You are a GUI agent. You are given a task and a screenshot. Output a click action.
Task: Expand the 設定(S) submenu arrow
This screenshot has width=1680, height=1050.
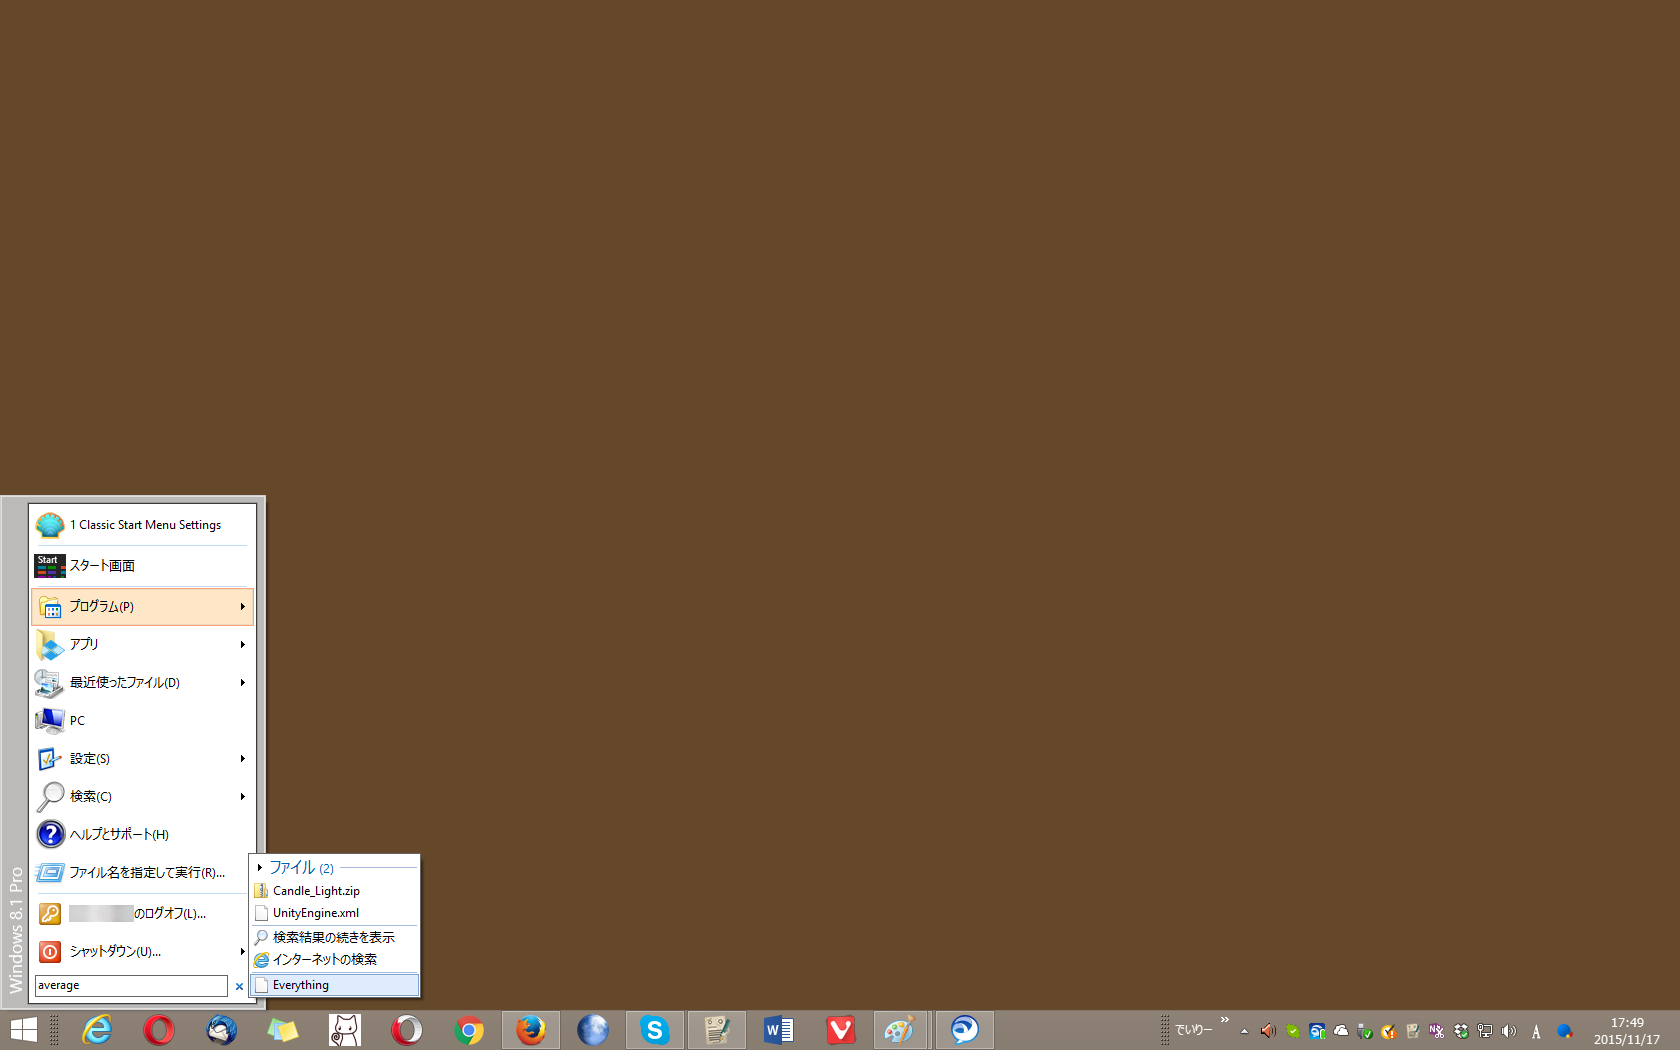[x=242, y=759]
